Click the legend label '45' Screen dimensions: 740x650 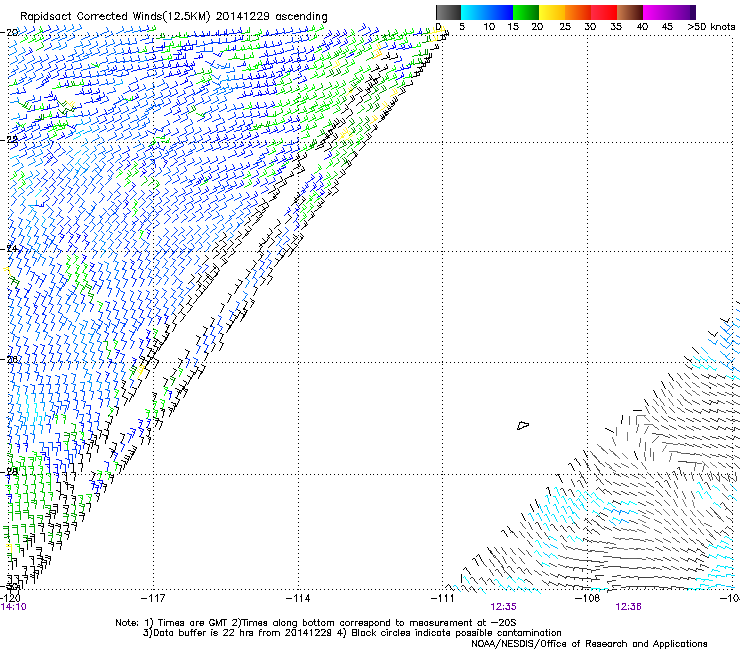667,26
